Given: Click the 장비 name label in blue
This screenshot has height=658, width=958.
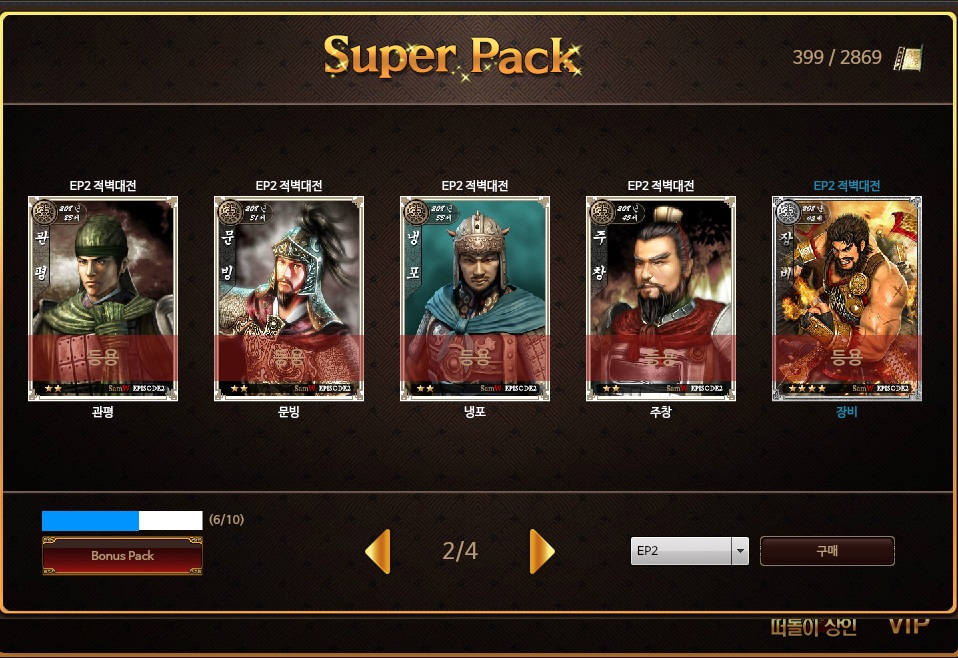Looking at the screenshot, I should tap(847, 412).
